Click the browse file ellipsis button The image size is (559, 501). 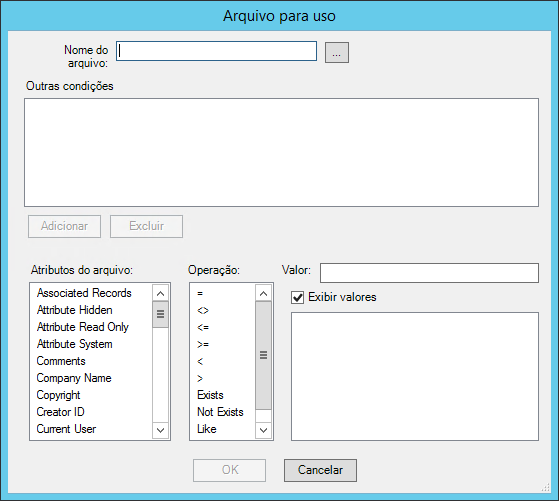[337, 52]
